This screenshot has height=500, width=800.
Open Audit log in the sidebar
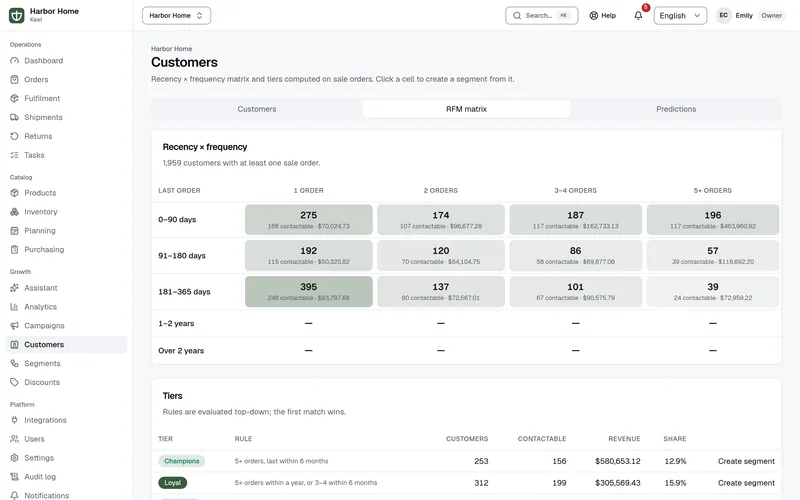click(x=66, y=477)
